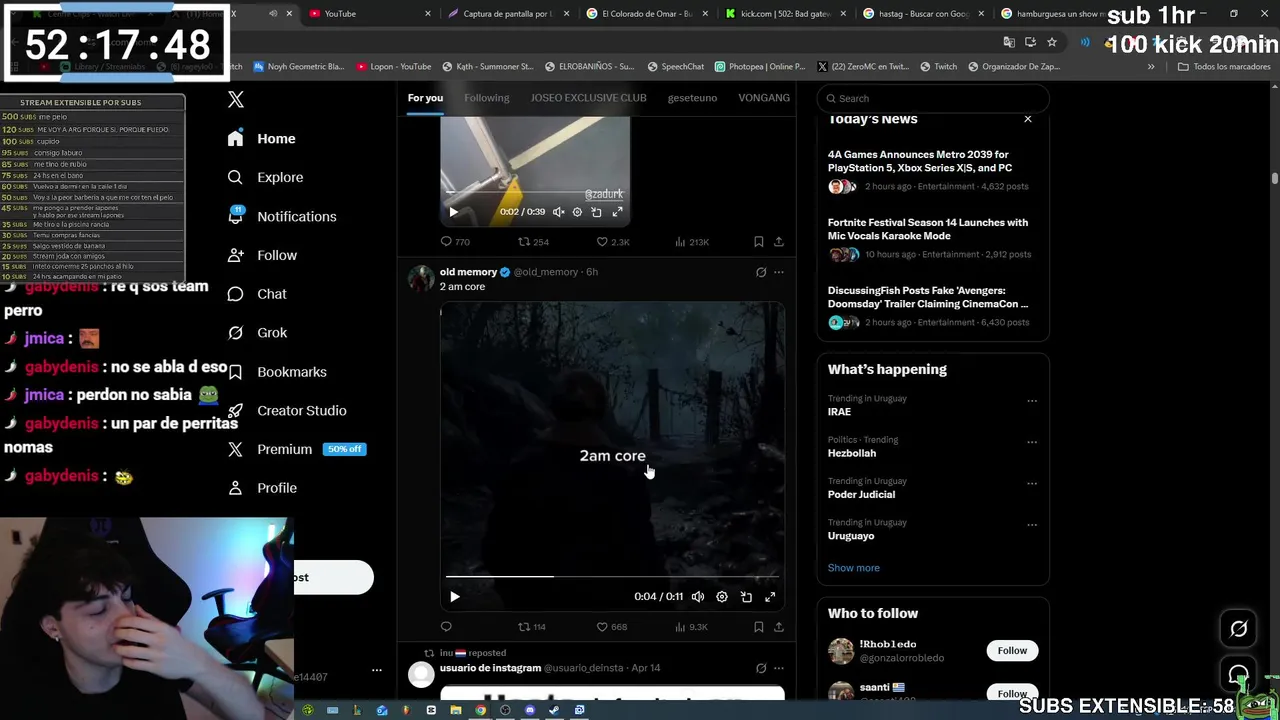Screen dimensions: 1280x720
Task: Follow the !Rhobledo account
Action: click(1012, 651)
